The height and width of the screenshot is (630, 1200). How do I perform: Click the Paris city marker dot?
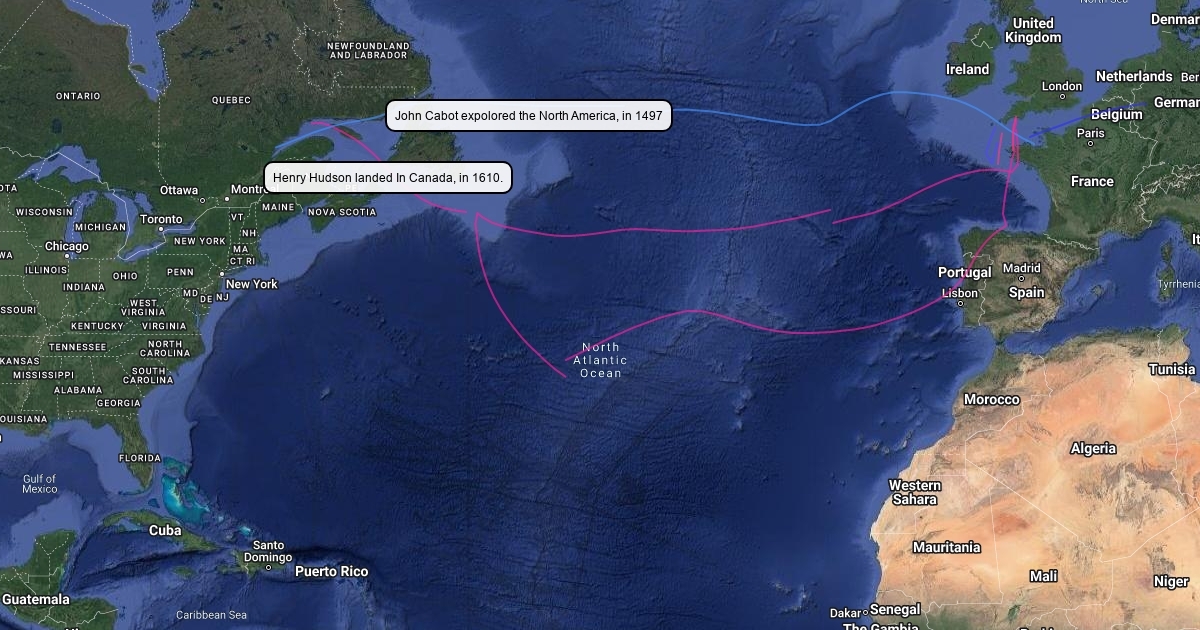[x=1091, y=143]
